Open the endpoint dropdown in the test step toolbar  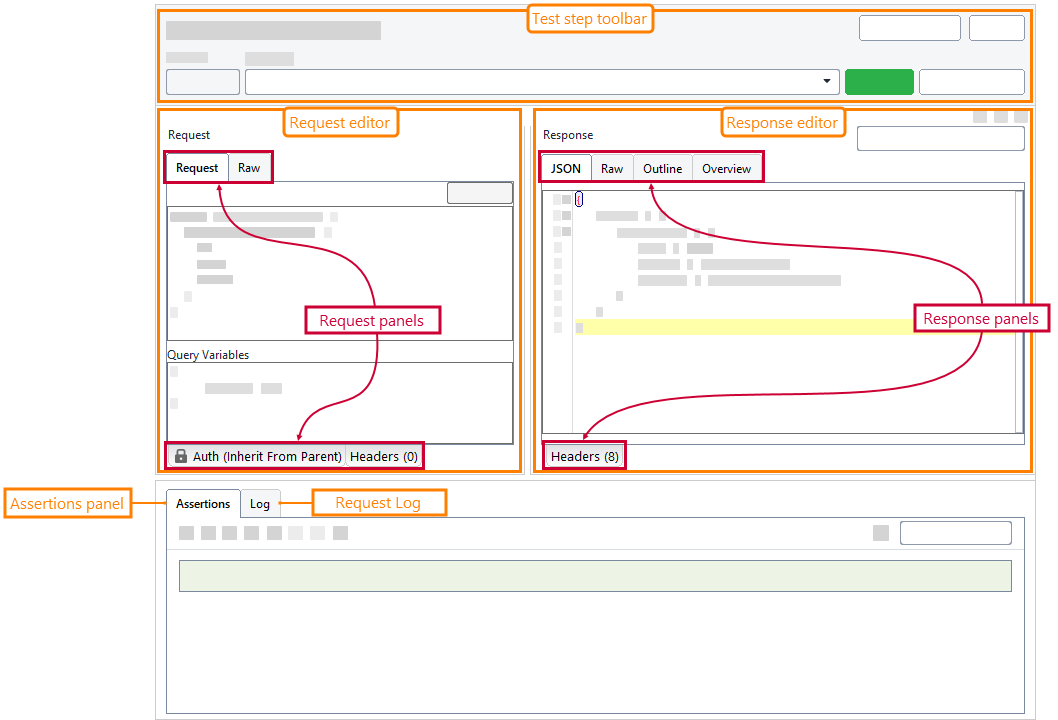point(826,81)
